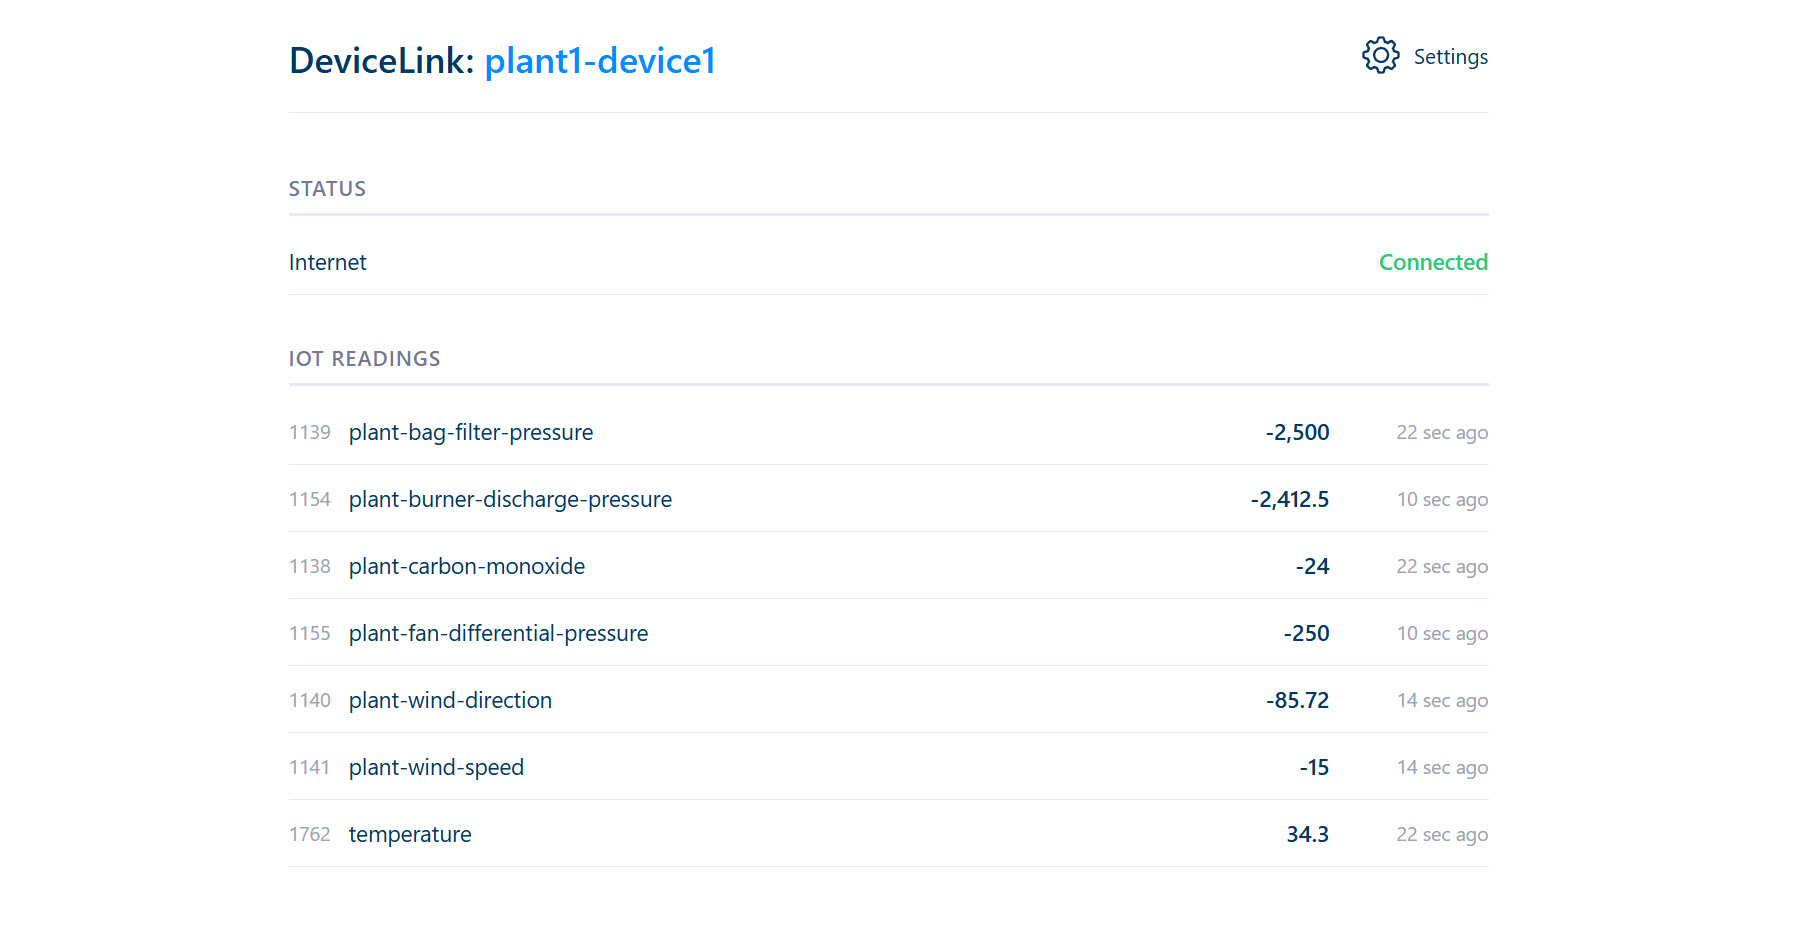Screen dimensions: 1816x926
Task: Click the Internet status row
Action: point(327,262)
